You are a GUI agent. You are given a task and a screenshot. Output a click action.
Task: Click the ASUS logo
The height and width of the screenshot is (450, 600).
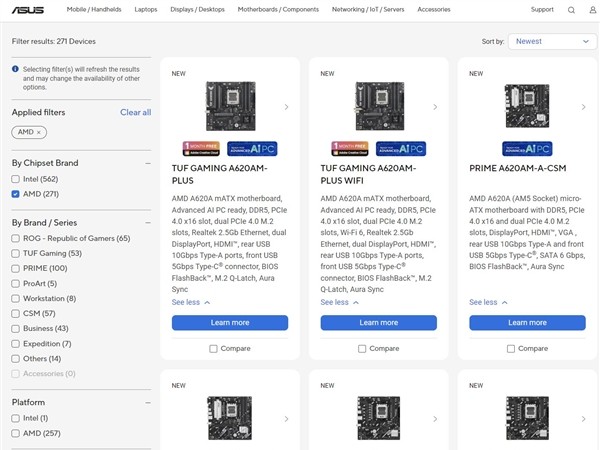(x=28, y=10)
